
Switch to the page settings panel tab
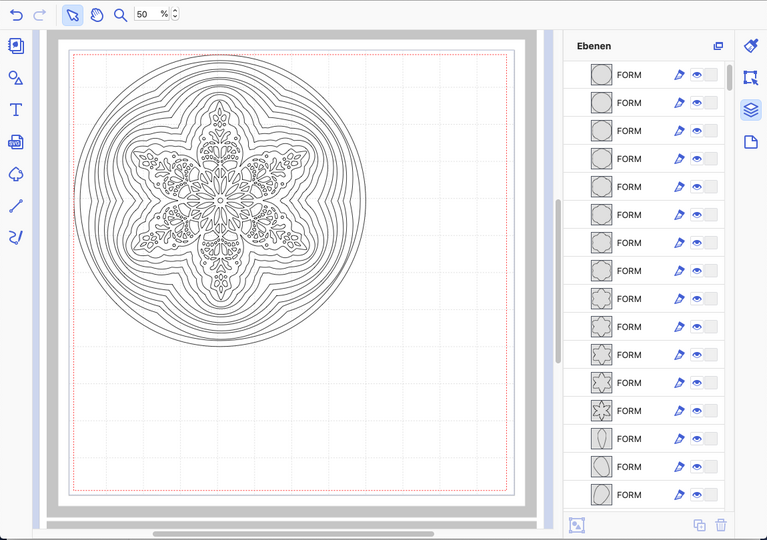click(x=751, y=142)
